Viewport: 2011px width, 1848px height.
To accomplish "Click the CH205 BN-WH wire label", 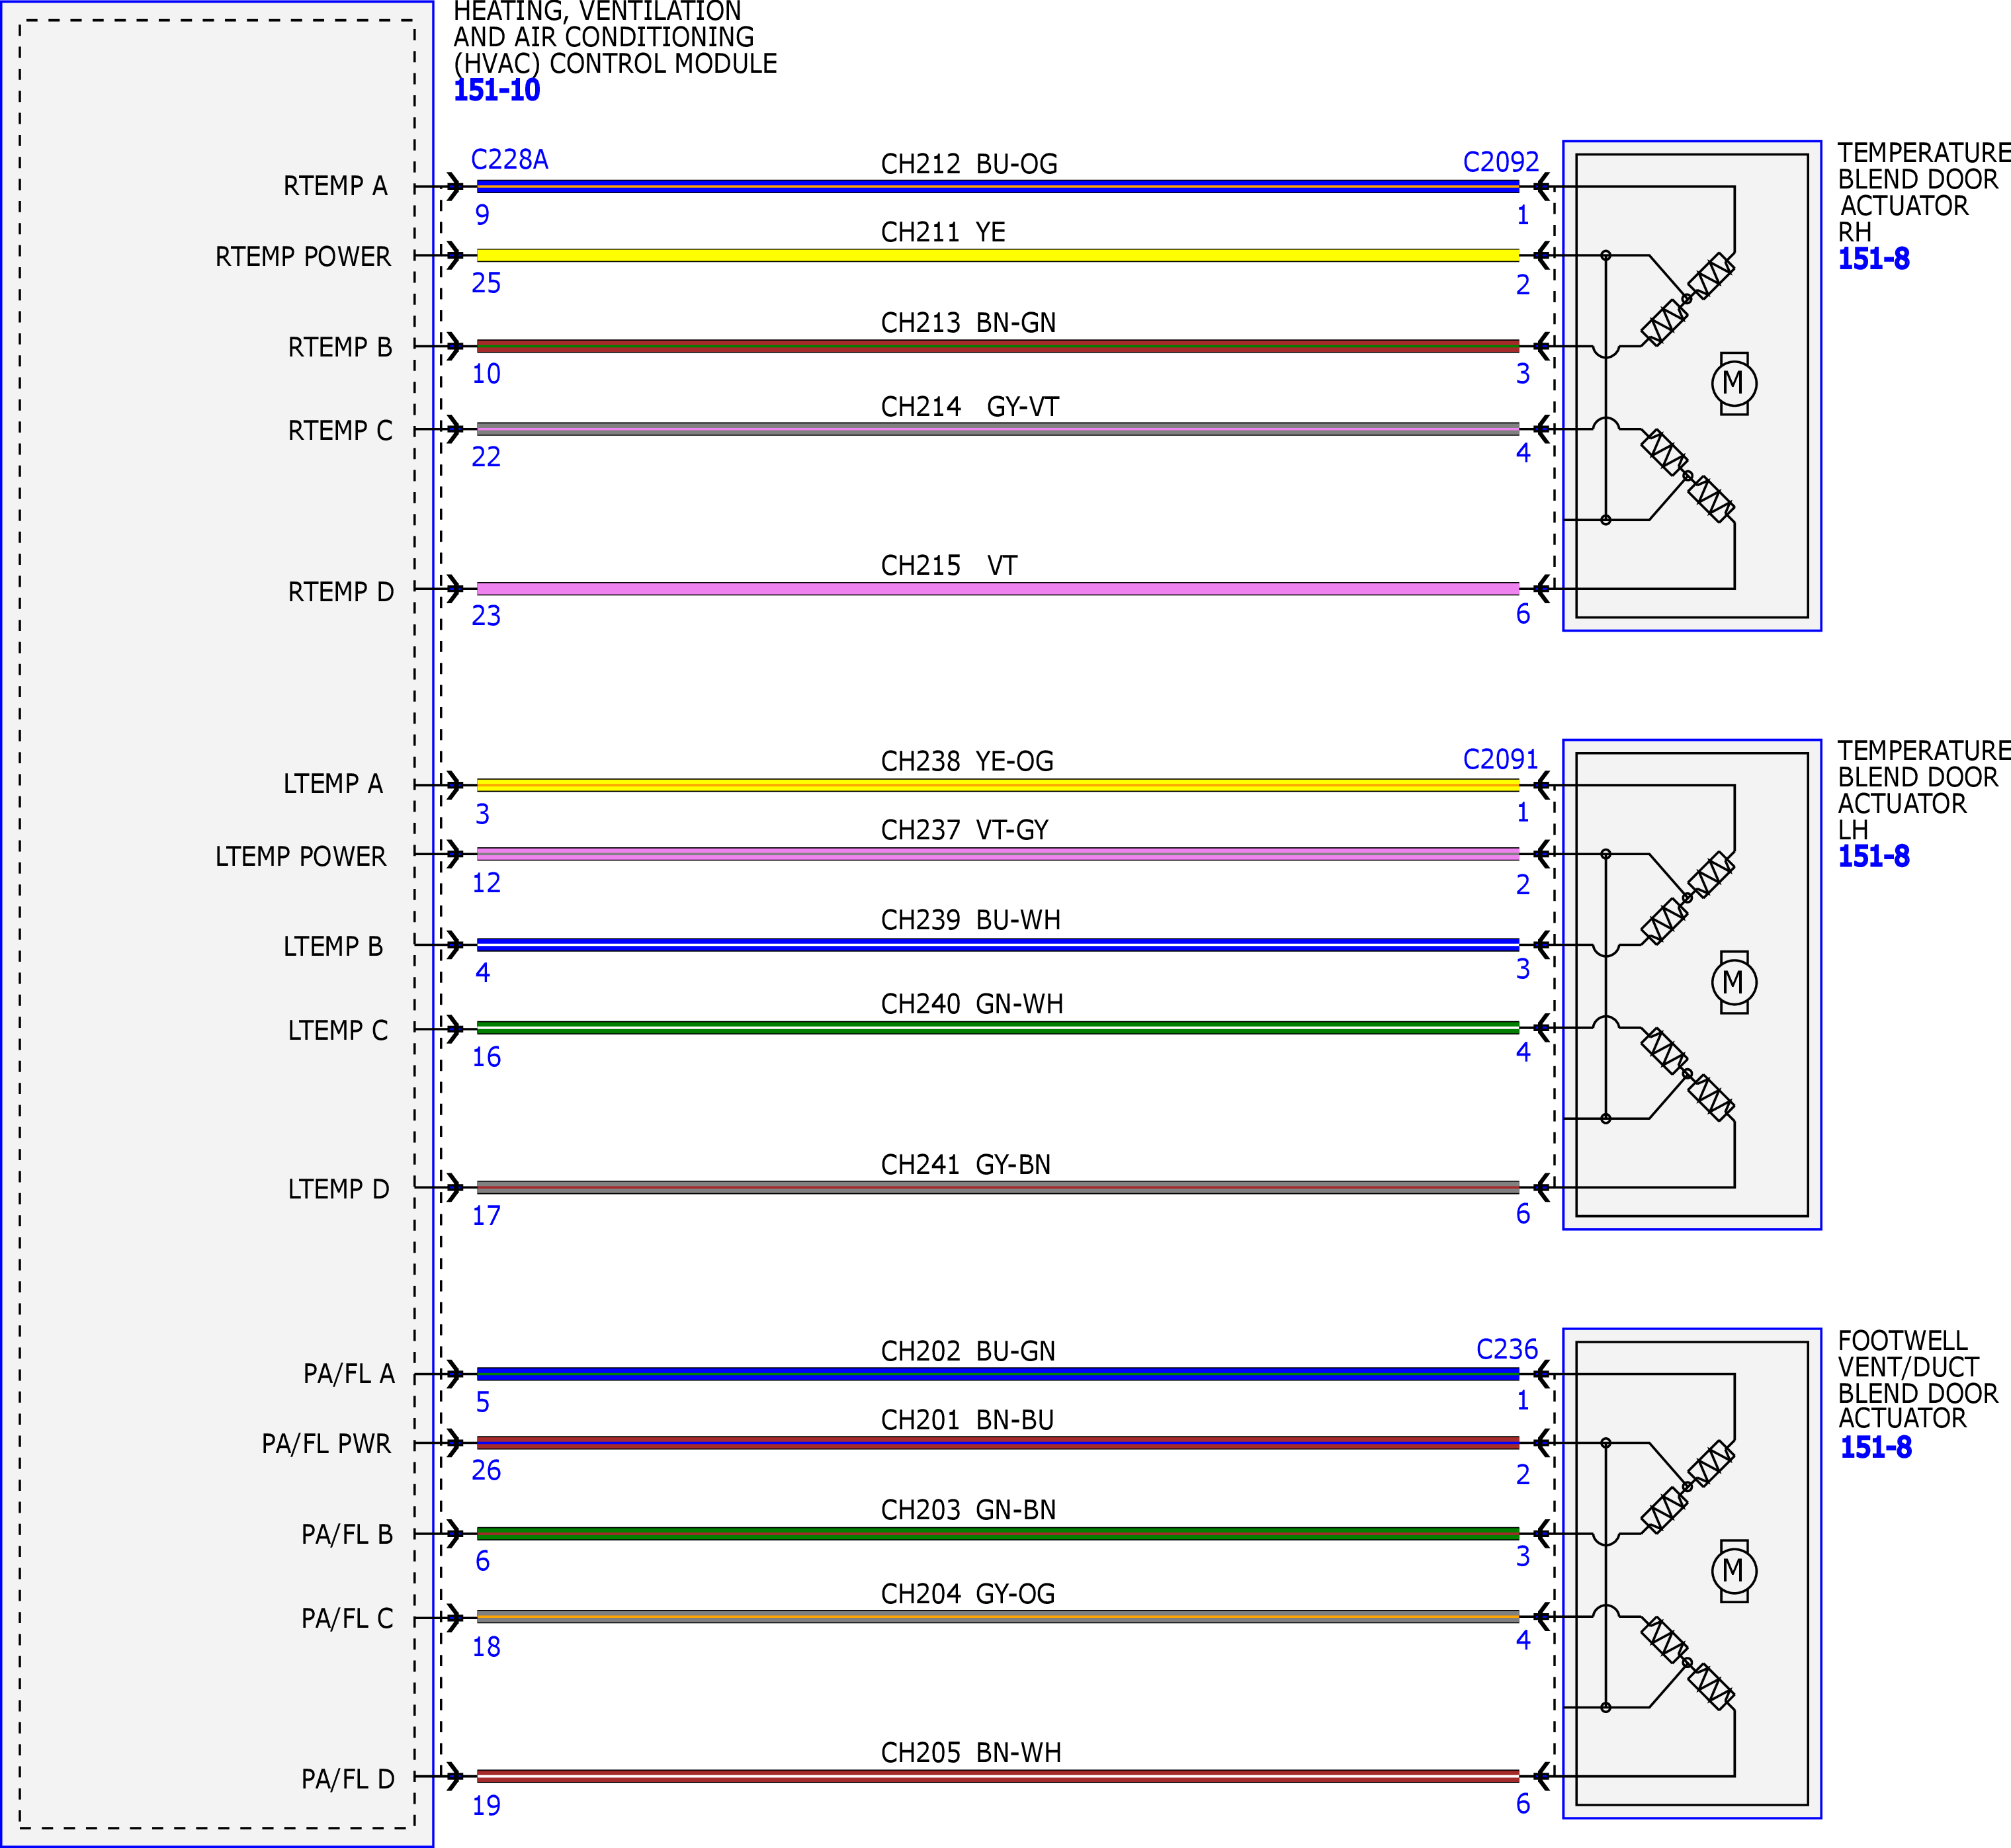I will tap(971, 1753).
